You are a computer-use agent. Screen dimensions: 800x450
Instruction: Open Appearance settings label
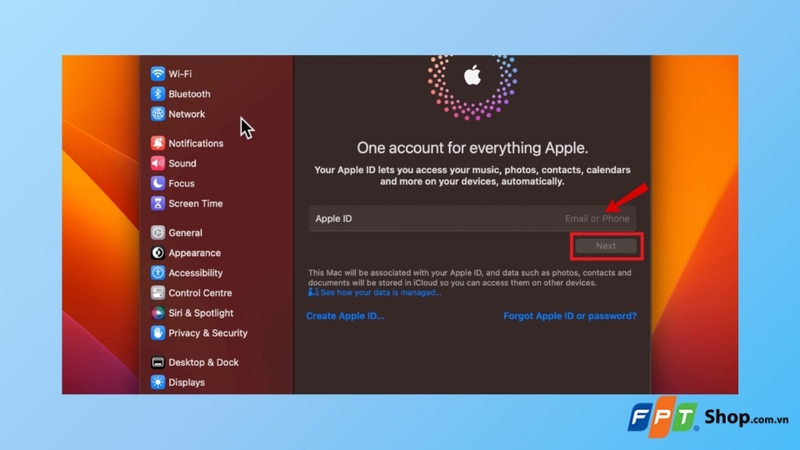(194, 253)
